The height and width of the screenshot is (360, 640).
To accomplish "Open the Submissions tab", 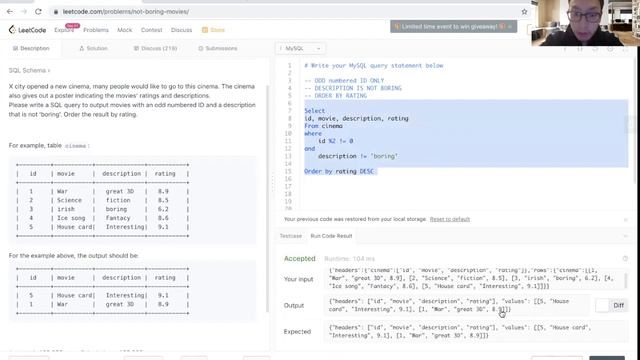I will coord(218,48).
